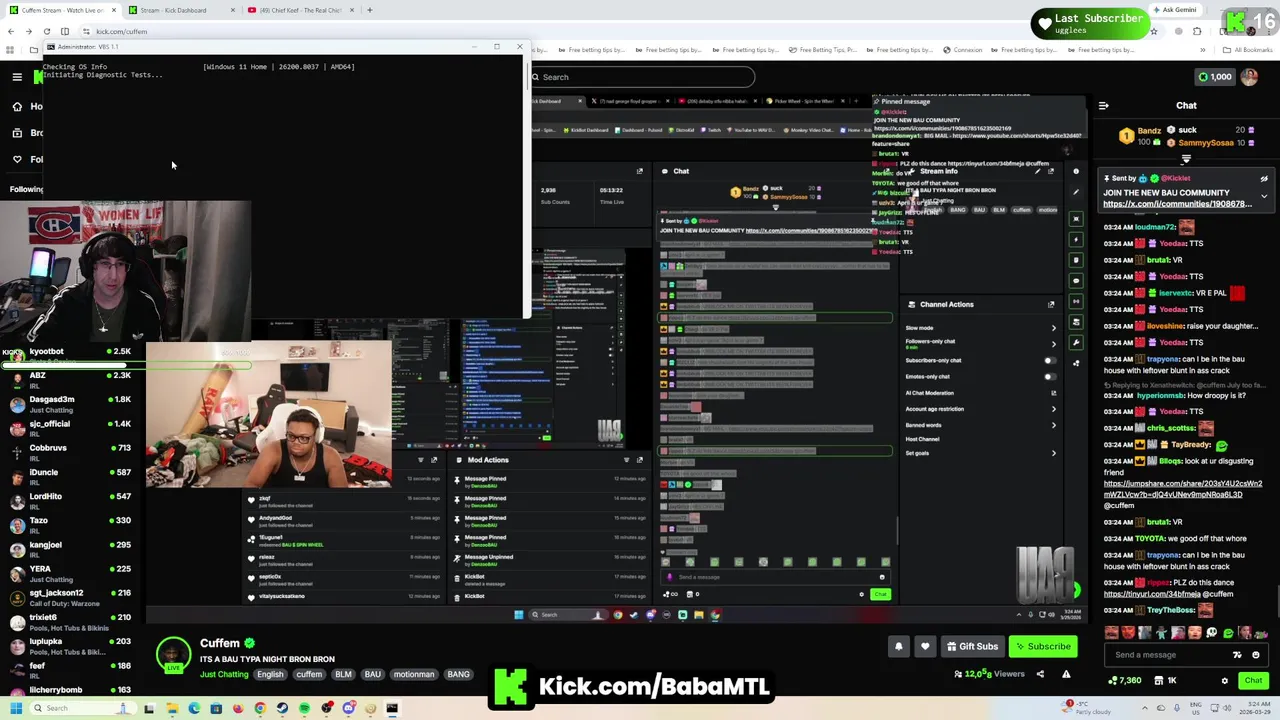
Task: Select the English tag
Action: coord(270,674)
